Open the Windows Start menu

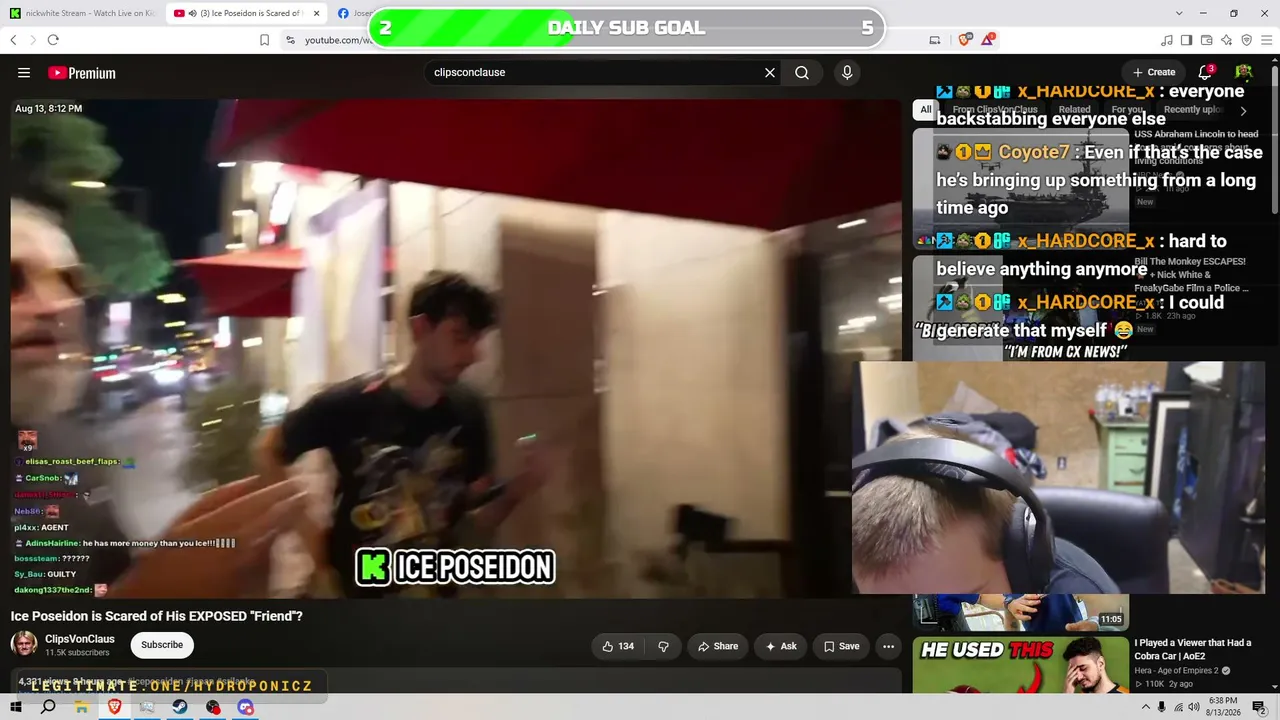pos(16,707)
